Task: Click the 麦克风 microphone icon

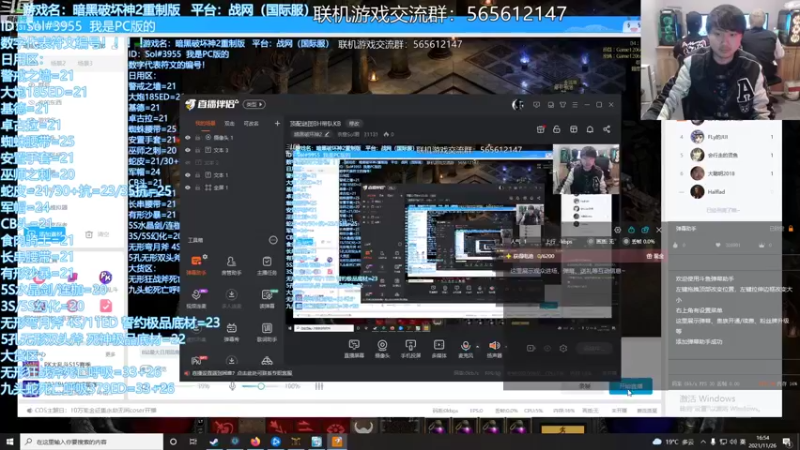Action: 465,346
